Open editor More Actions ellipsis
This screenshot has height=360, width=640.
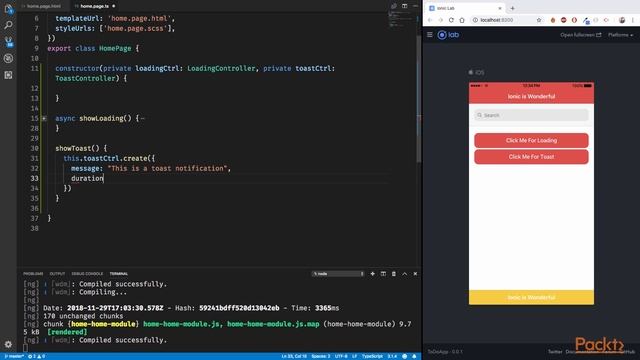tap(415, 6)
